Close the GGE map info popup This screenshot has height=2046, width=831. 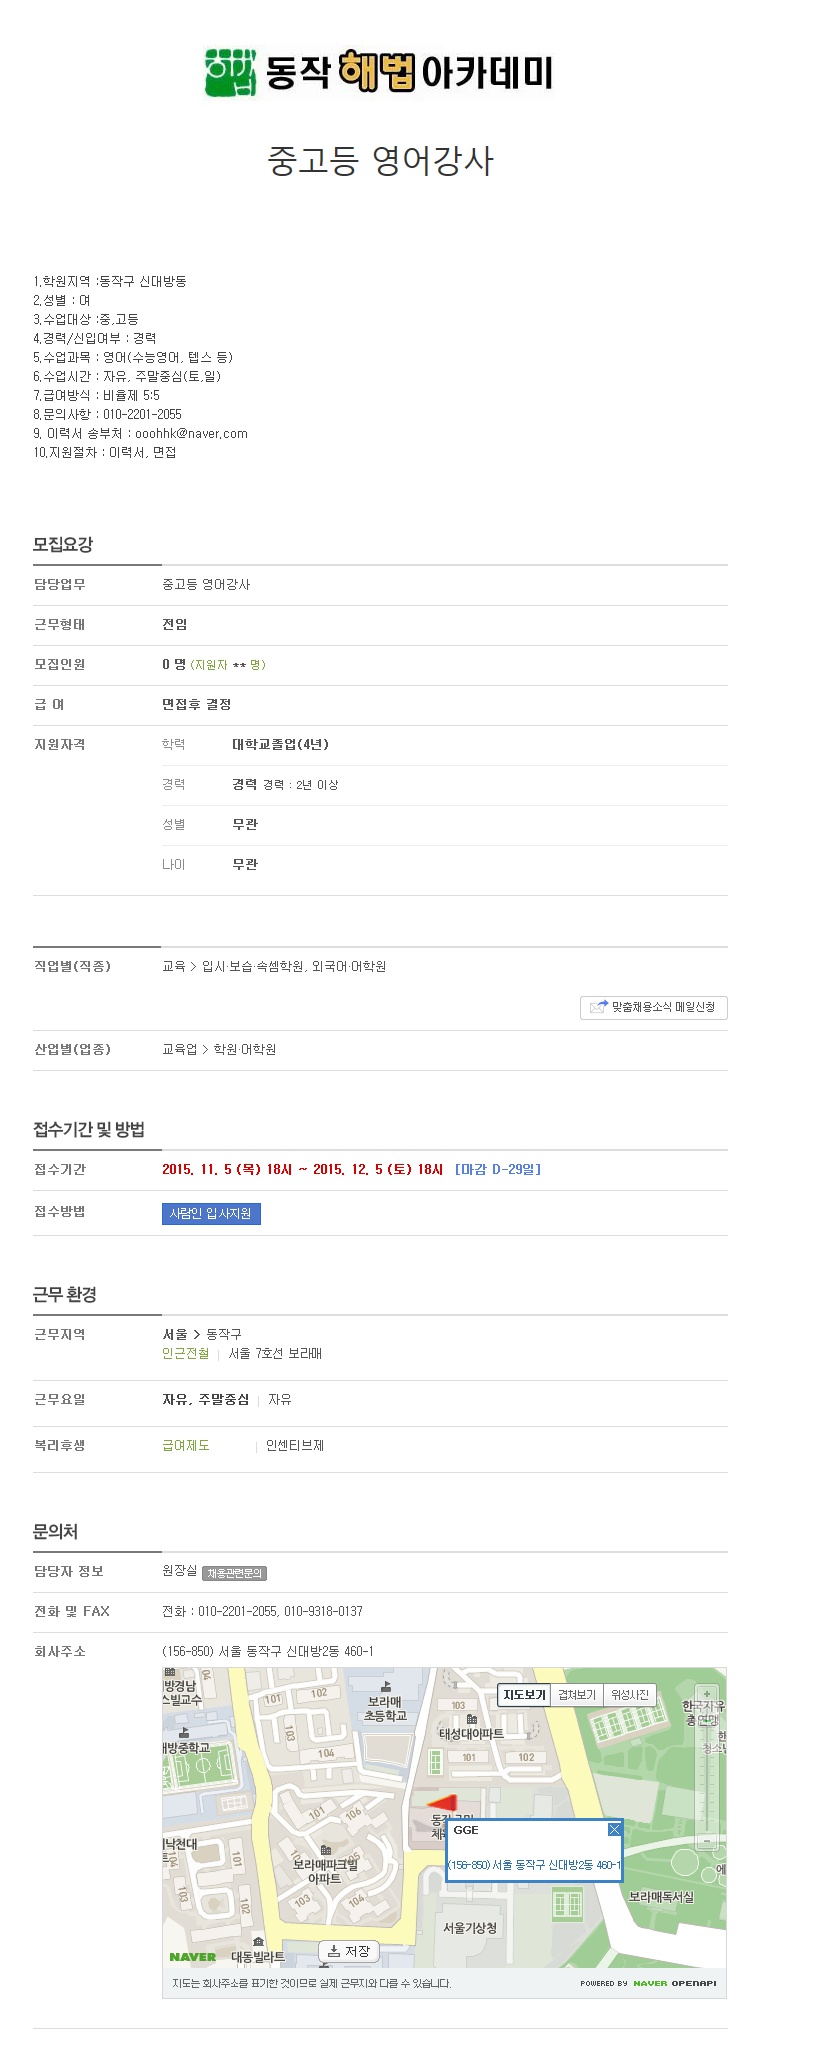click(x=614, y=1829)
